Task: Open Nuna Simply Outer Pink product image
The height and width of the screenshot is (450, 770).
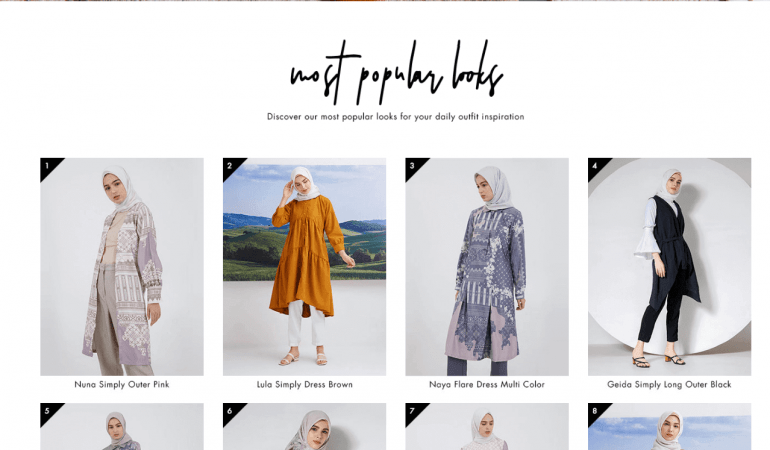Action: pos(122,267)
